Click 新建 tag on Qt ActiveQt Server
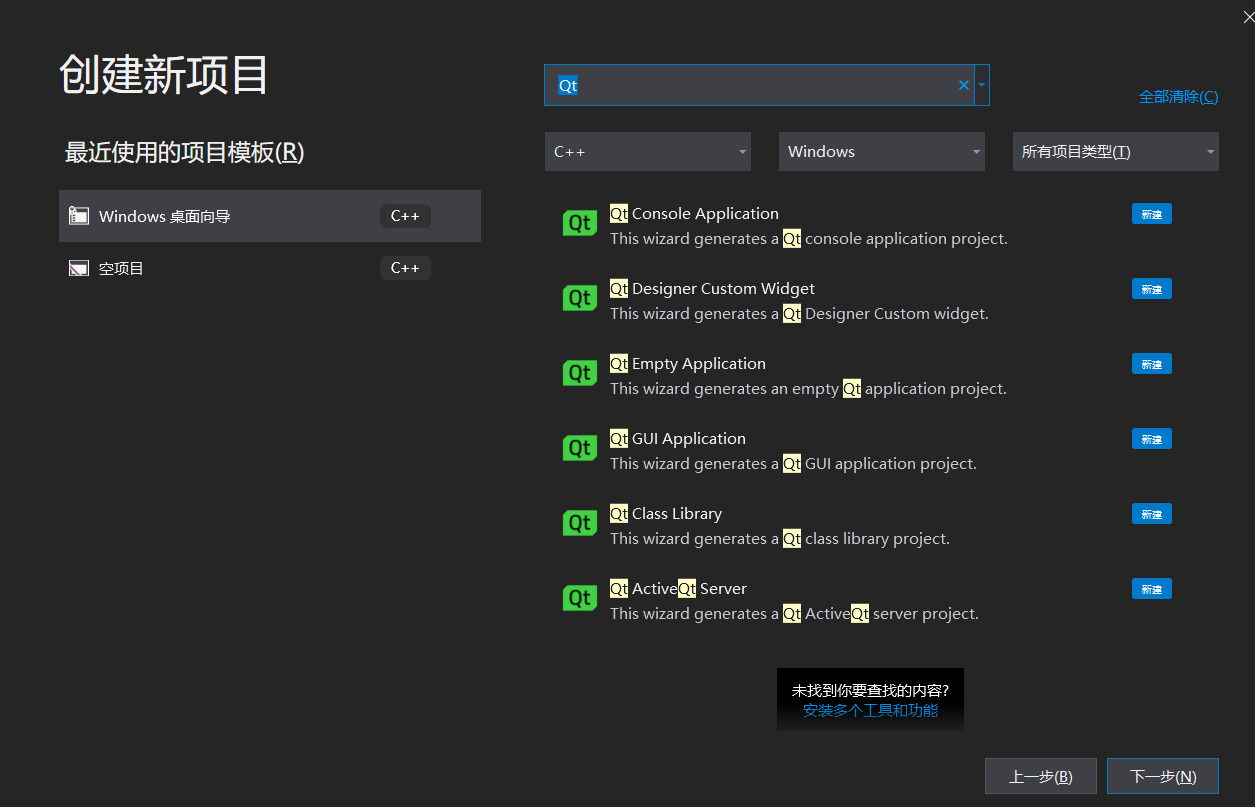The image size is (1255, 807). pyautogui.click(x=1151, y=589)
